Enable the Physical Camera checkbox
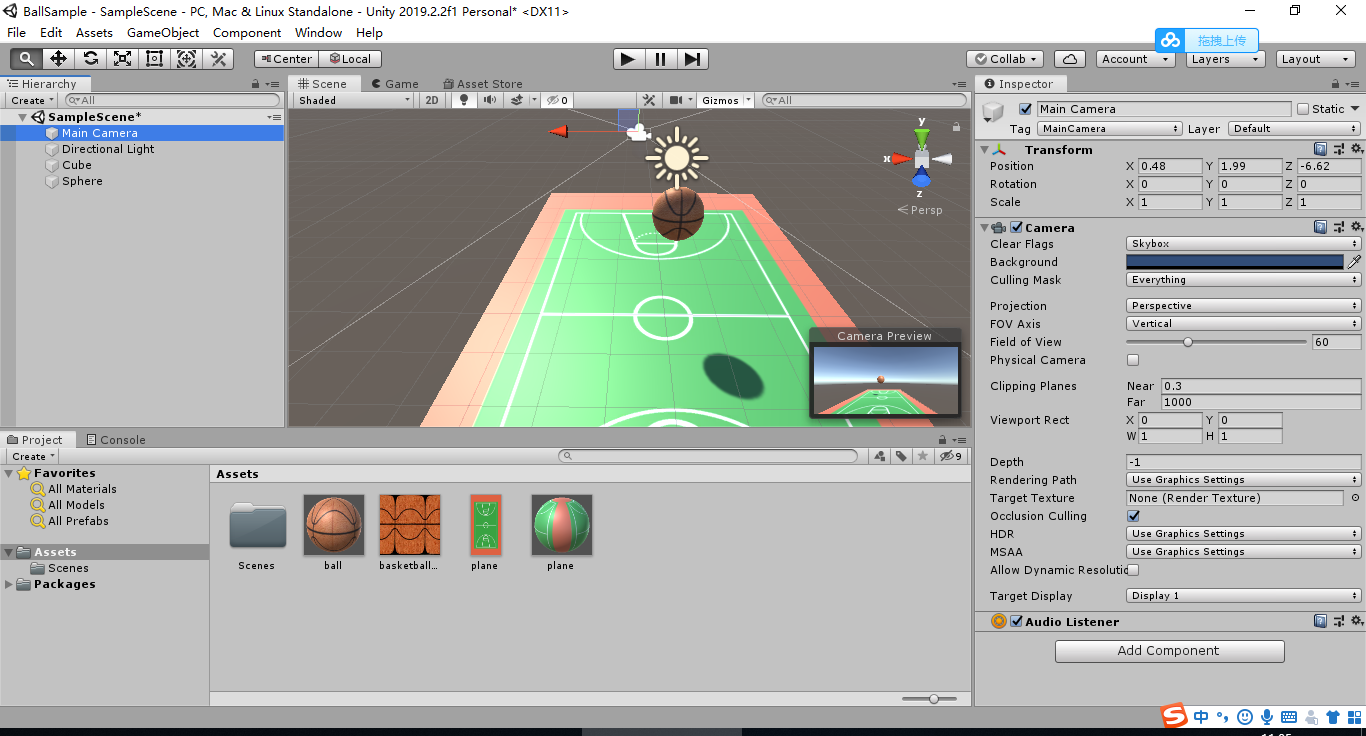 (x=1135, y=360)
